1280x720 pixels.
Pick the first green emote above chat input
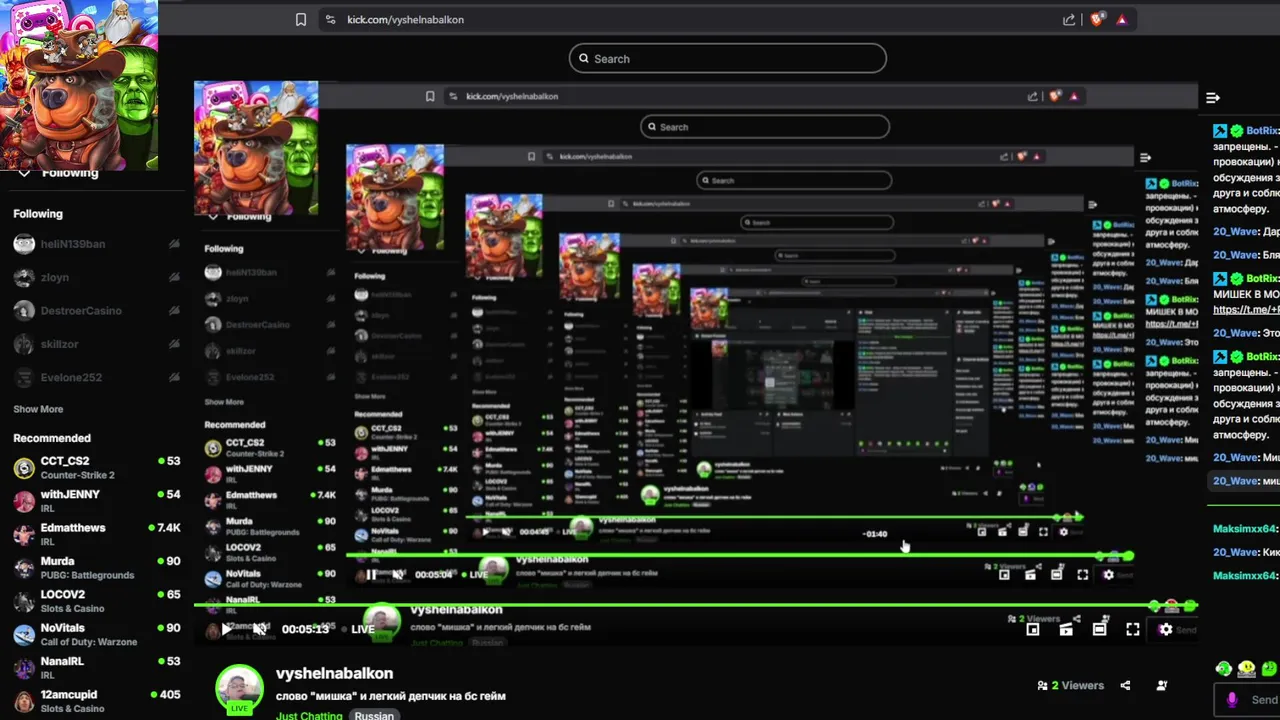pyautogui.click(x=1223, y=668)
